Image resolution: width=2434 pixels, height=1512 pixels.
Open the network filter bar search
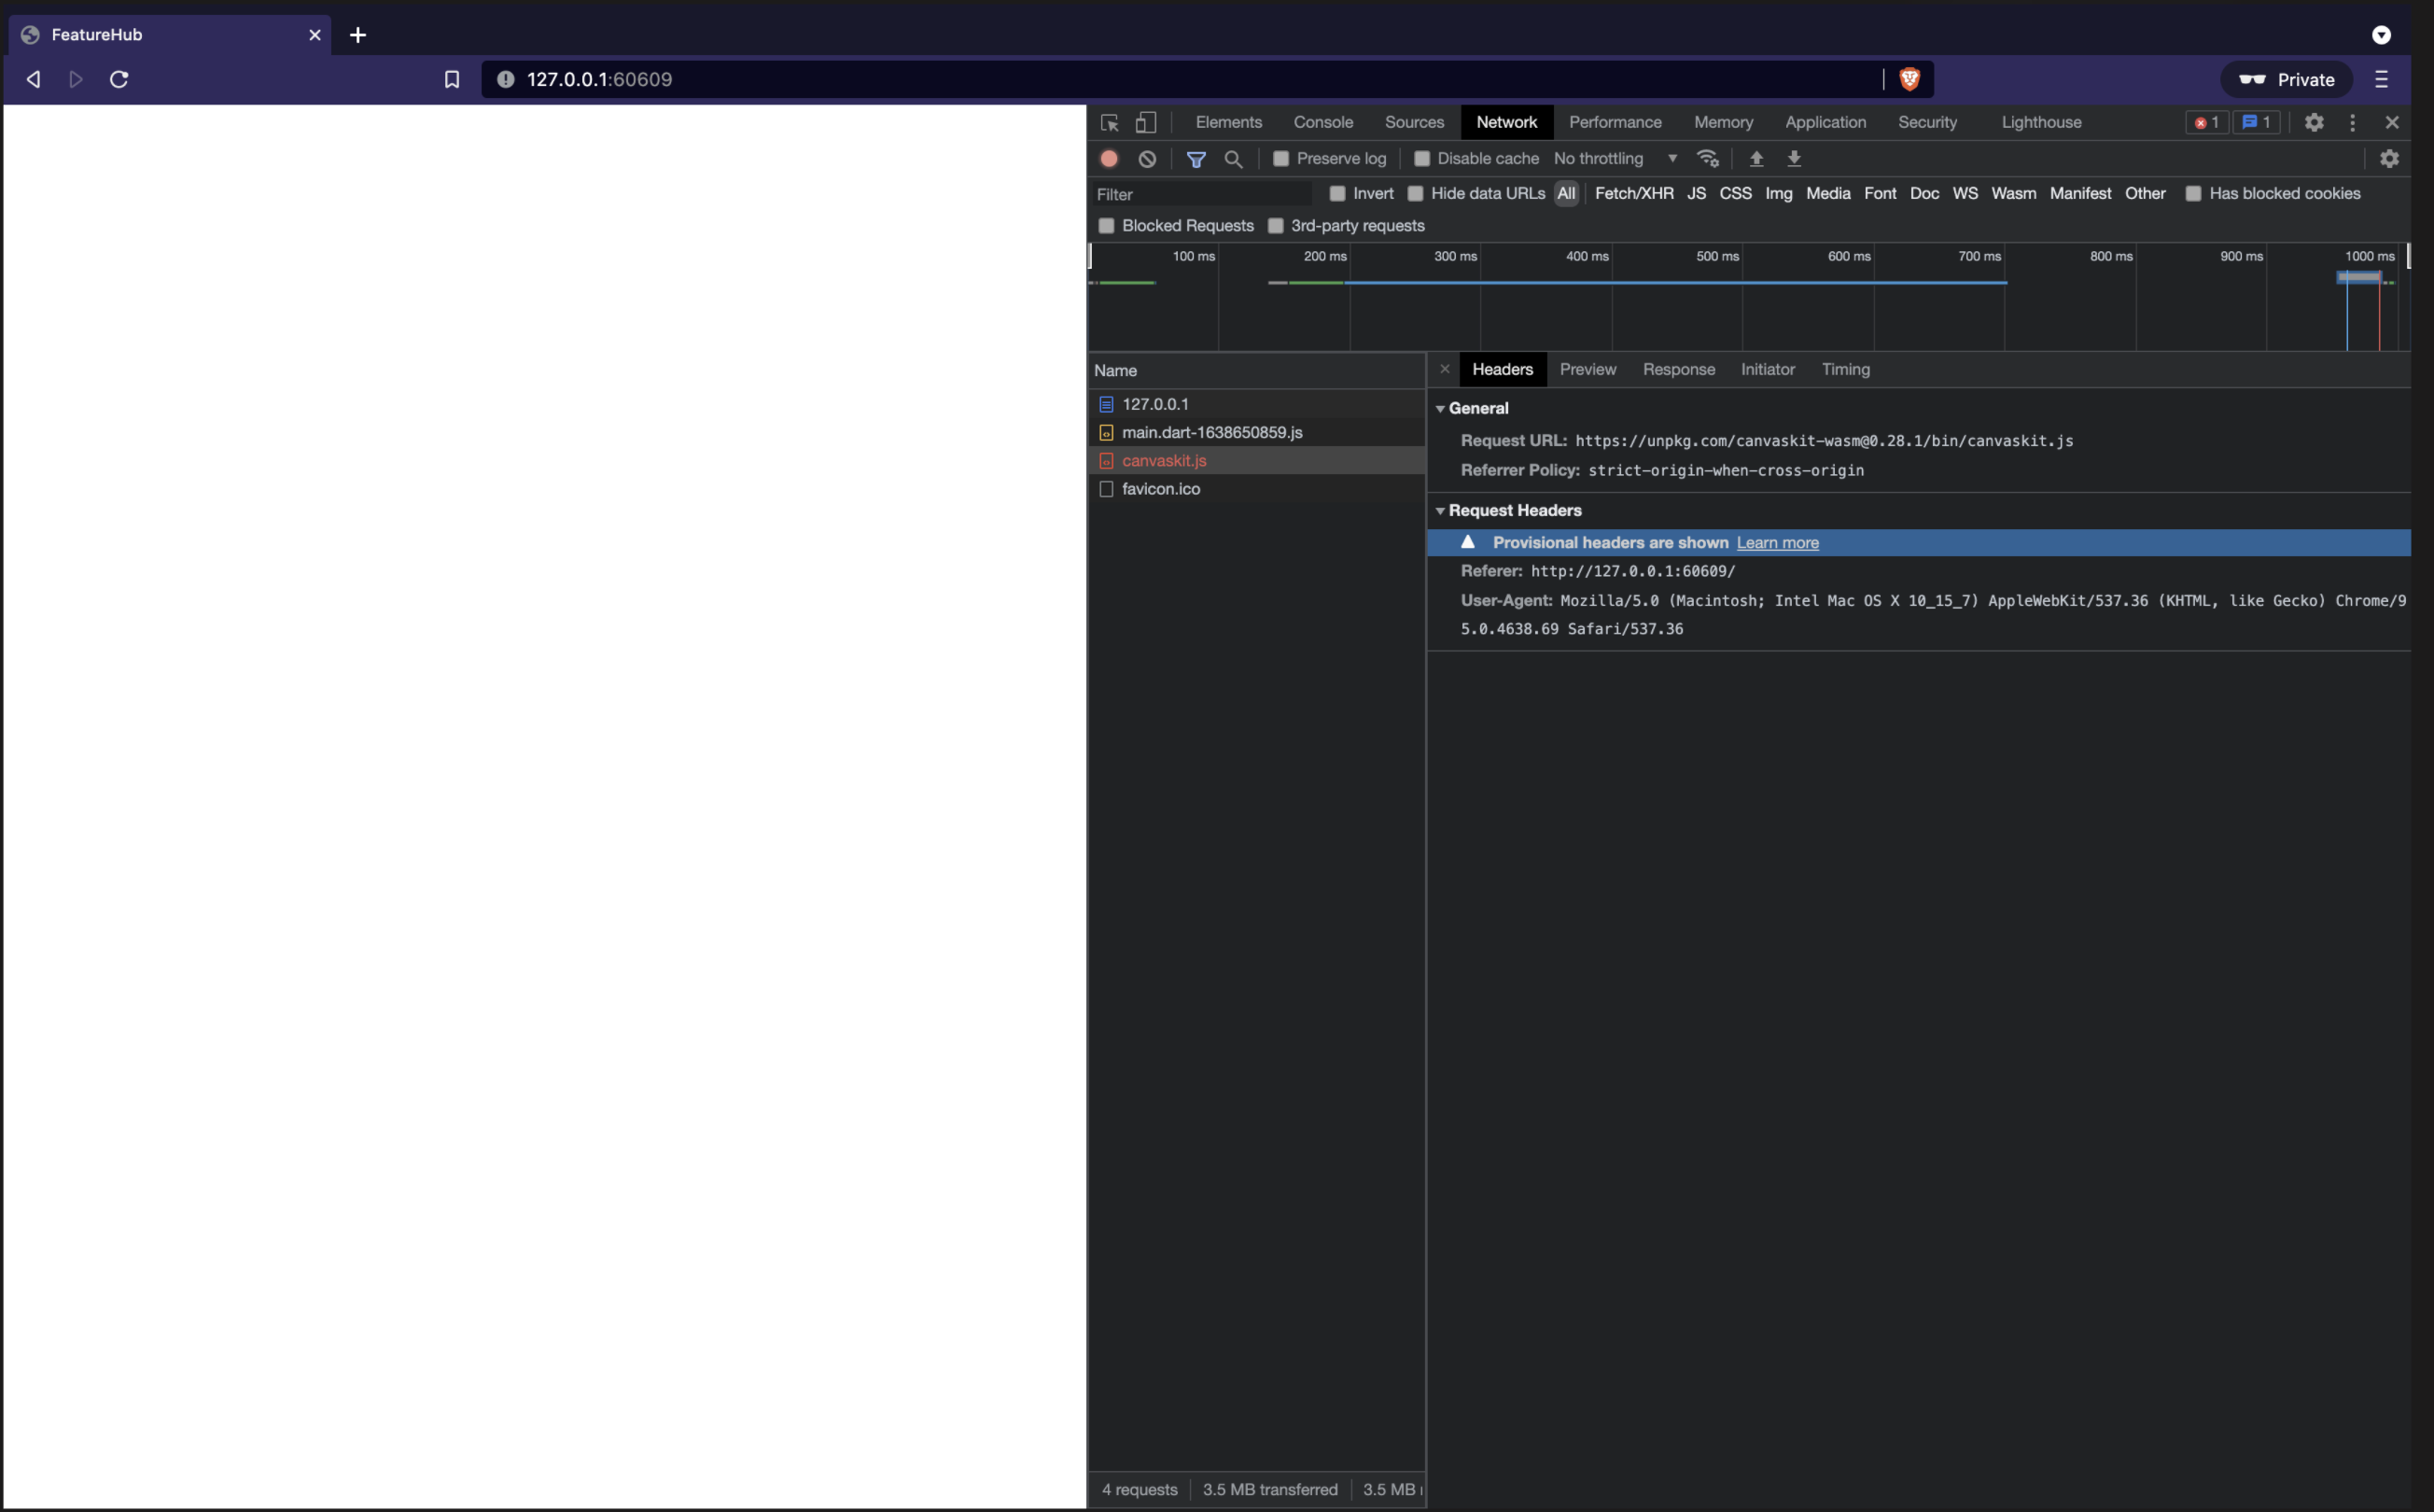[x=1233, y=159]
